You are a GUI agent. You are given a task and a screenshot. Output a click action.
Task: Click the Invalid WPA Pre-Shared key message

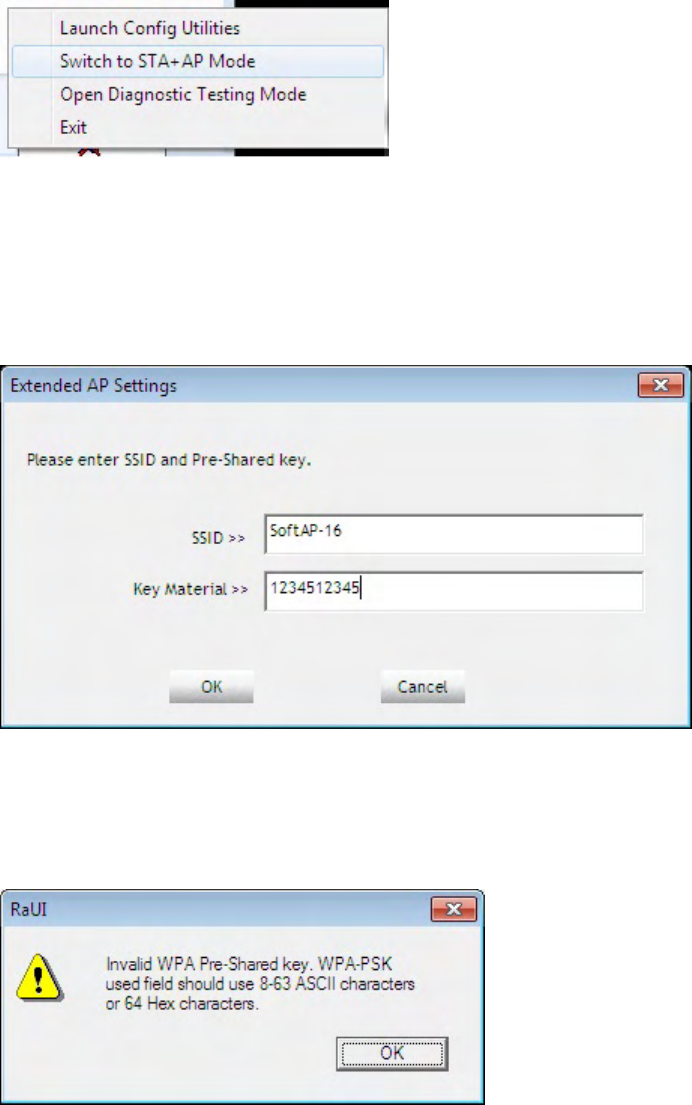(260, 984)
